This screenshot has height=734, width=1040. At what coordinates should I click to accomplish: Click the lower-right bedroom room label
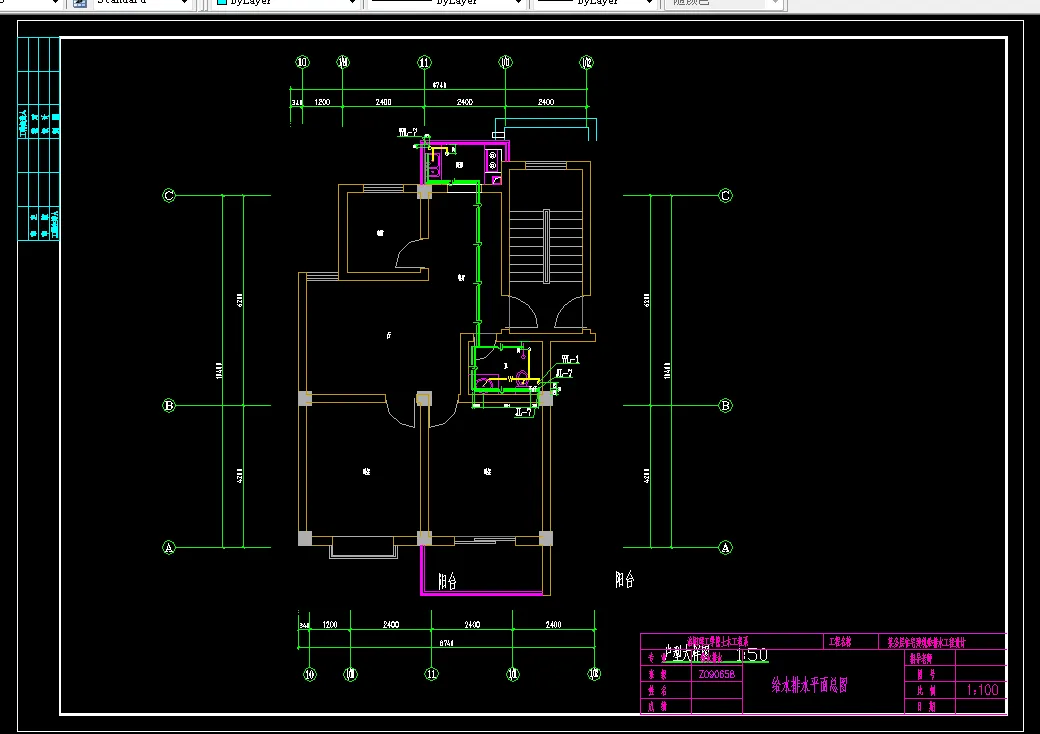[x=488, y=472]
